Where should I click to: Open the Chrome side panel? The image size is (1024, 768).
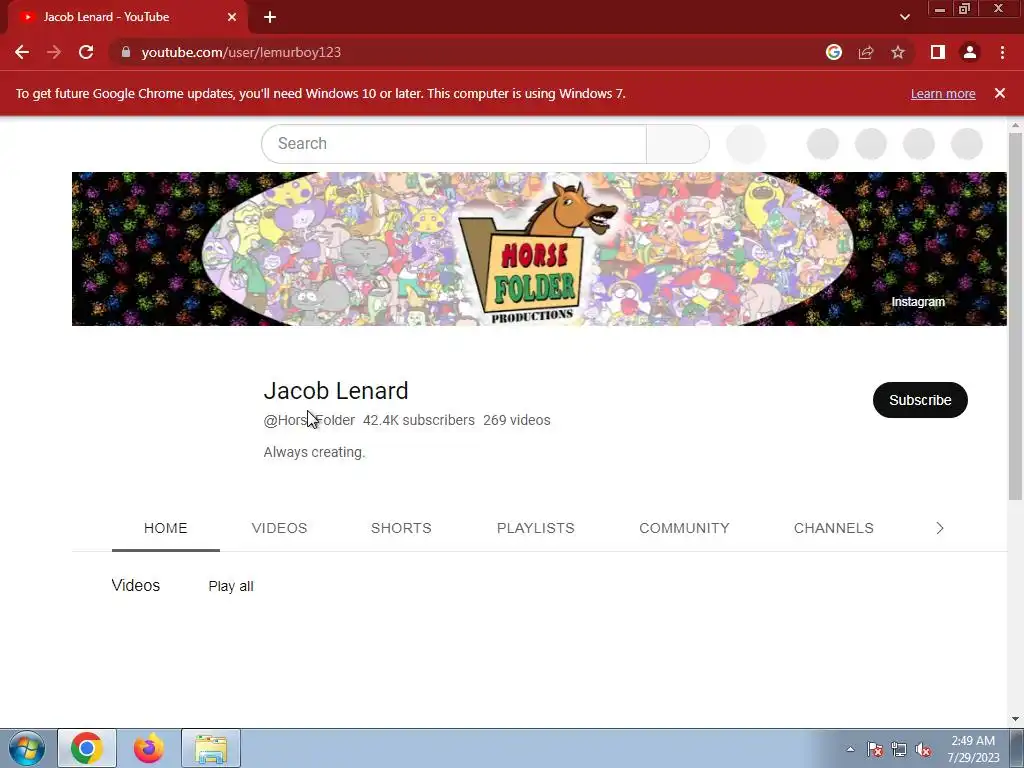[938, 52]
